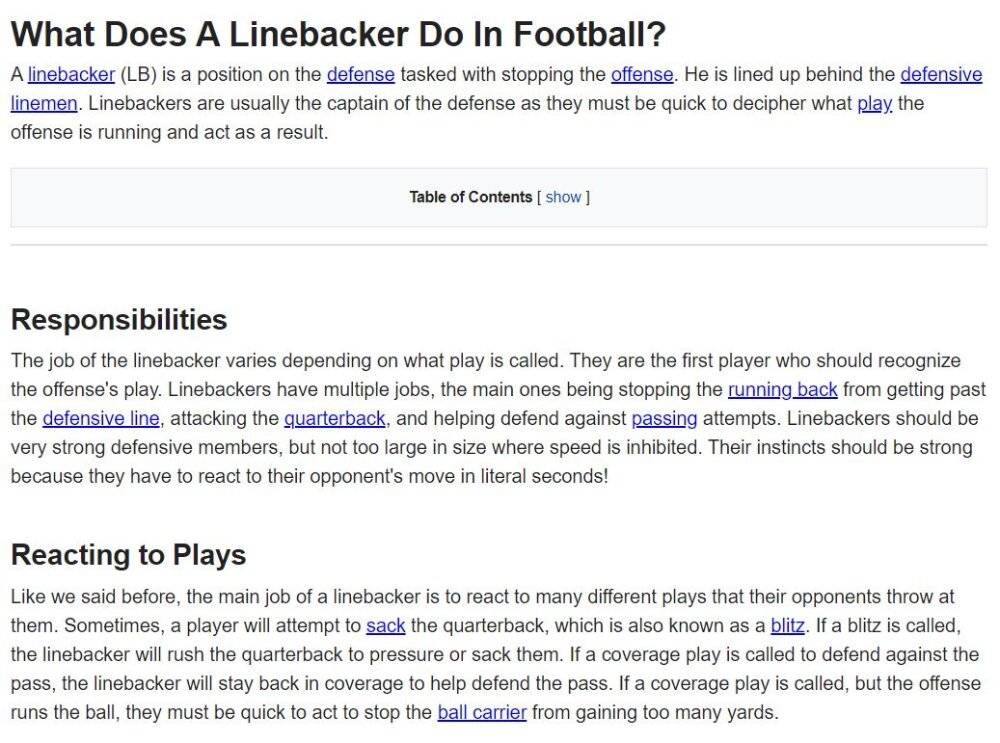Click the 'passing' link
The height and width of the screenshot is (743, 1000).
664,418
